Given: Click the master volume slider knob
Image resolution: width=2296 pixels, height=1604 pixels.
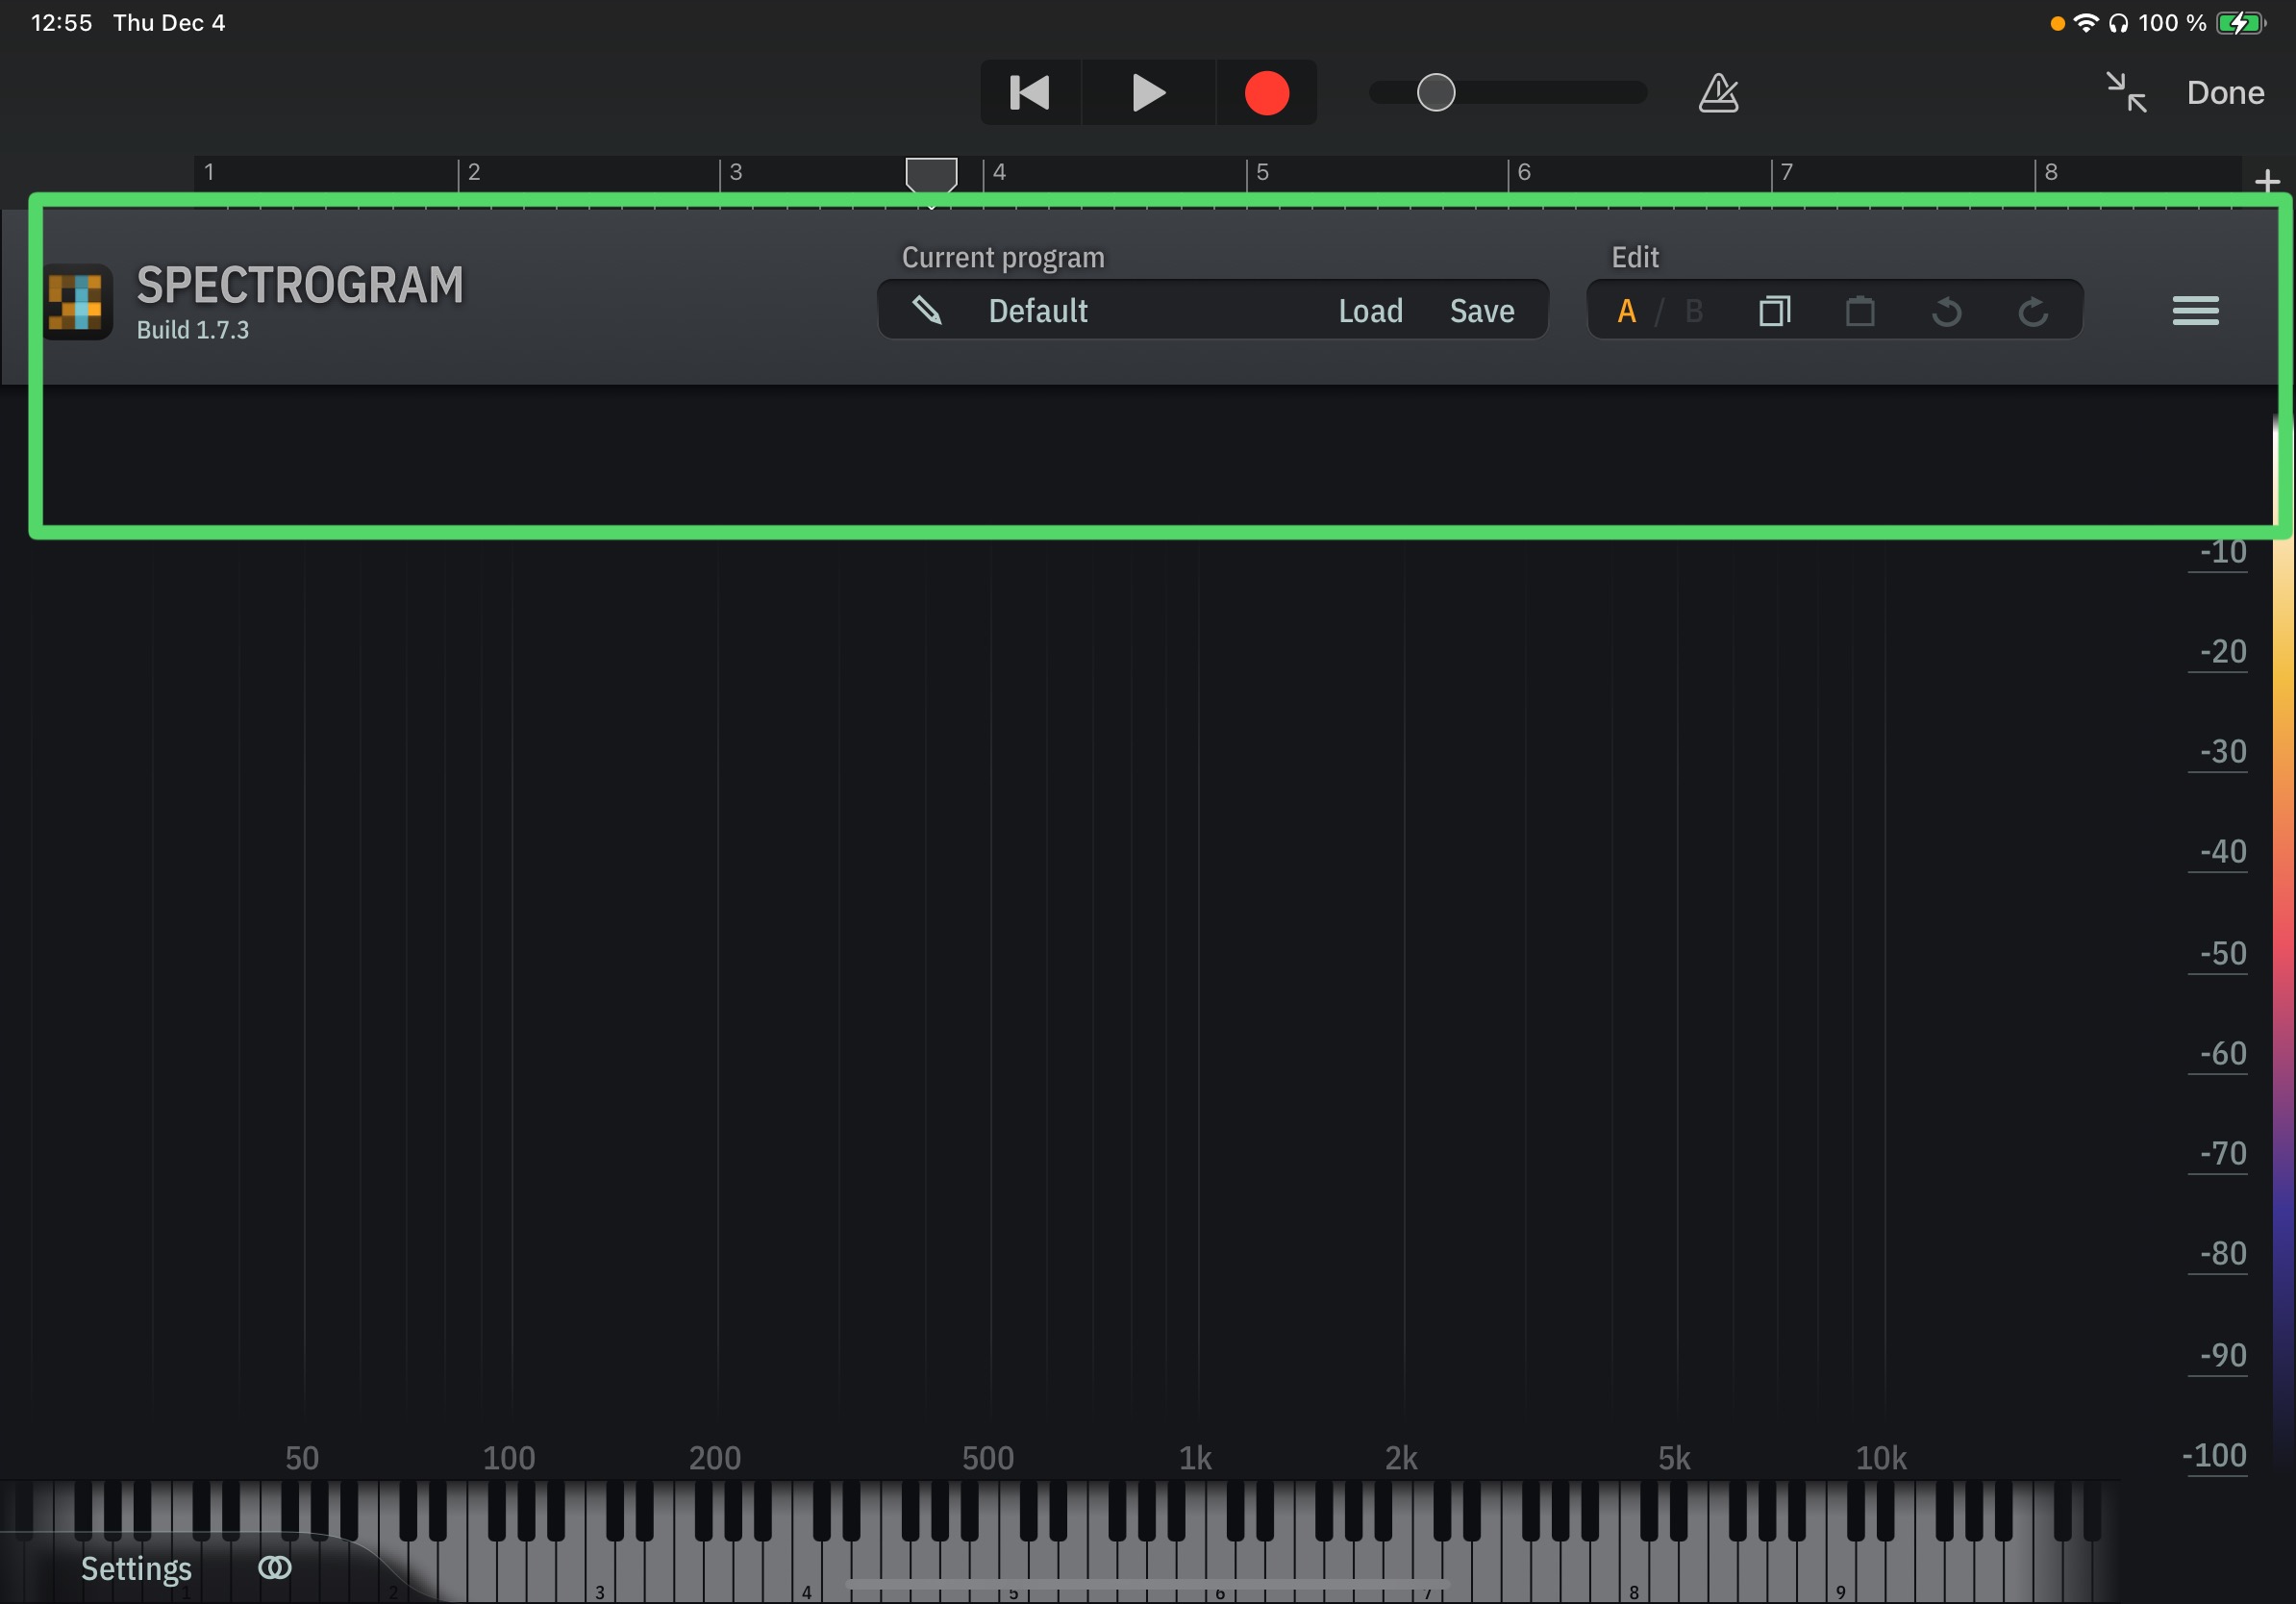Looking at the screenshot, I should pos(1435,93).
